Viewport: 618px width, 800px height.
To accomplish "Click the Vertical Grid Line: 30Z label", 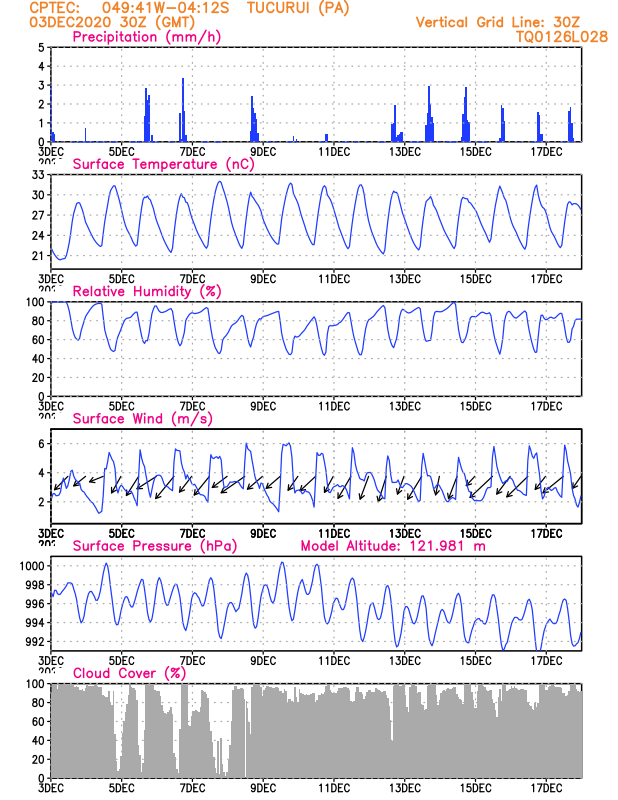I will 498,22.
